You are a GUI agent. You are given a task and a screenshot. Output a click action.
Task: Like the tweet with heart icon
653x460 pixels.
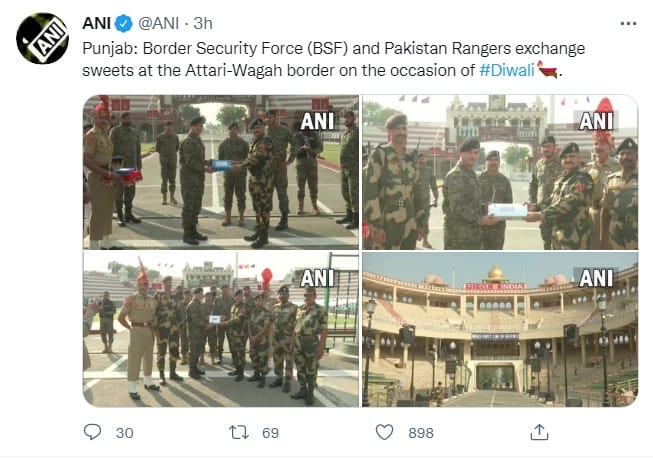tap(384, 432)
